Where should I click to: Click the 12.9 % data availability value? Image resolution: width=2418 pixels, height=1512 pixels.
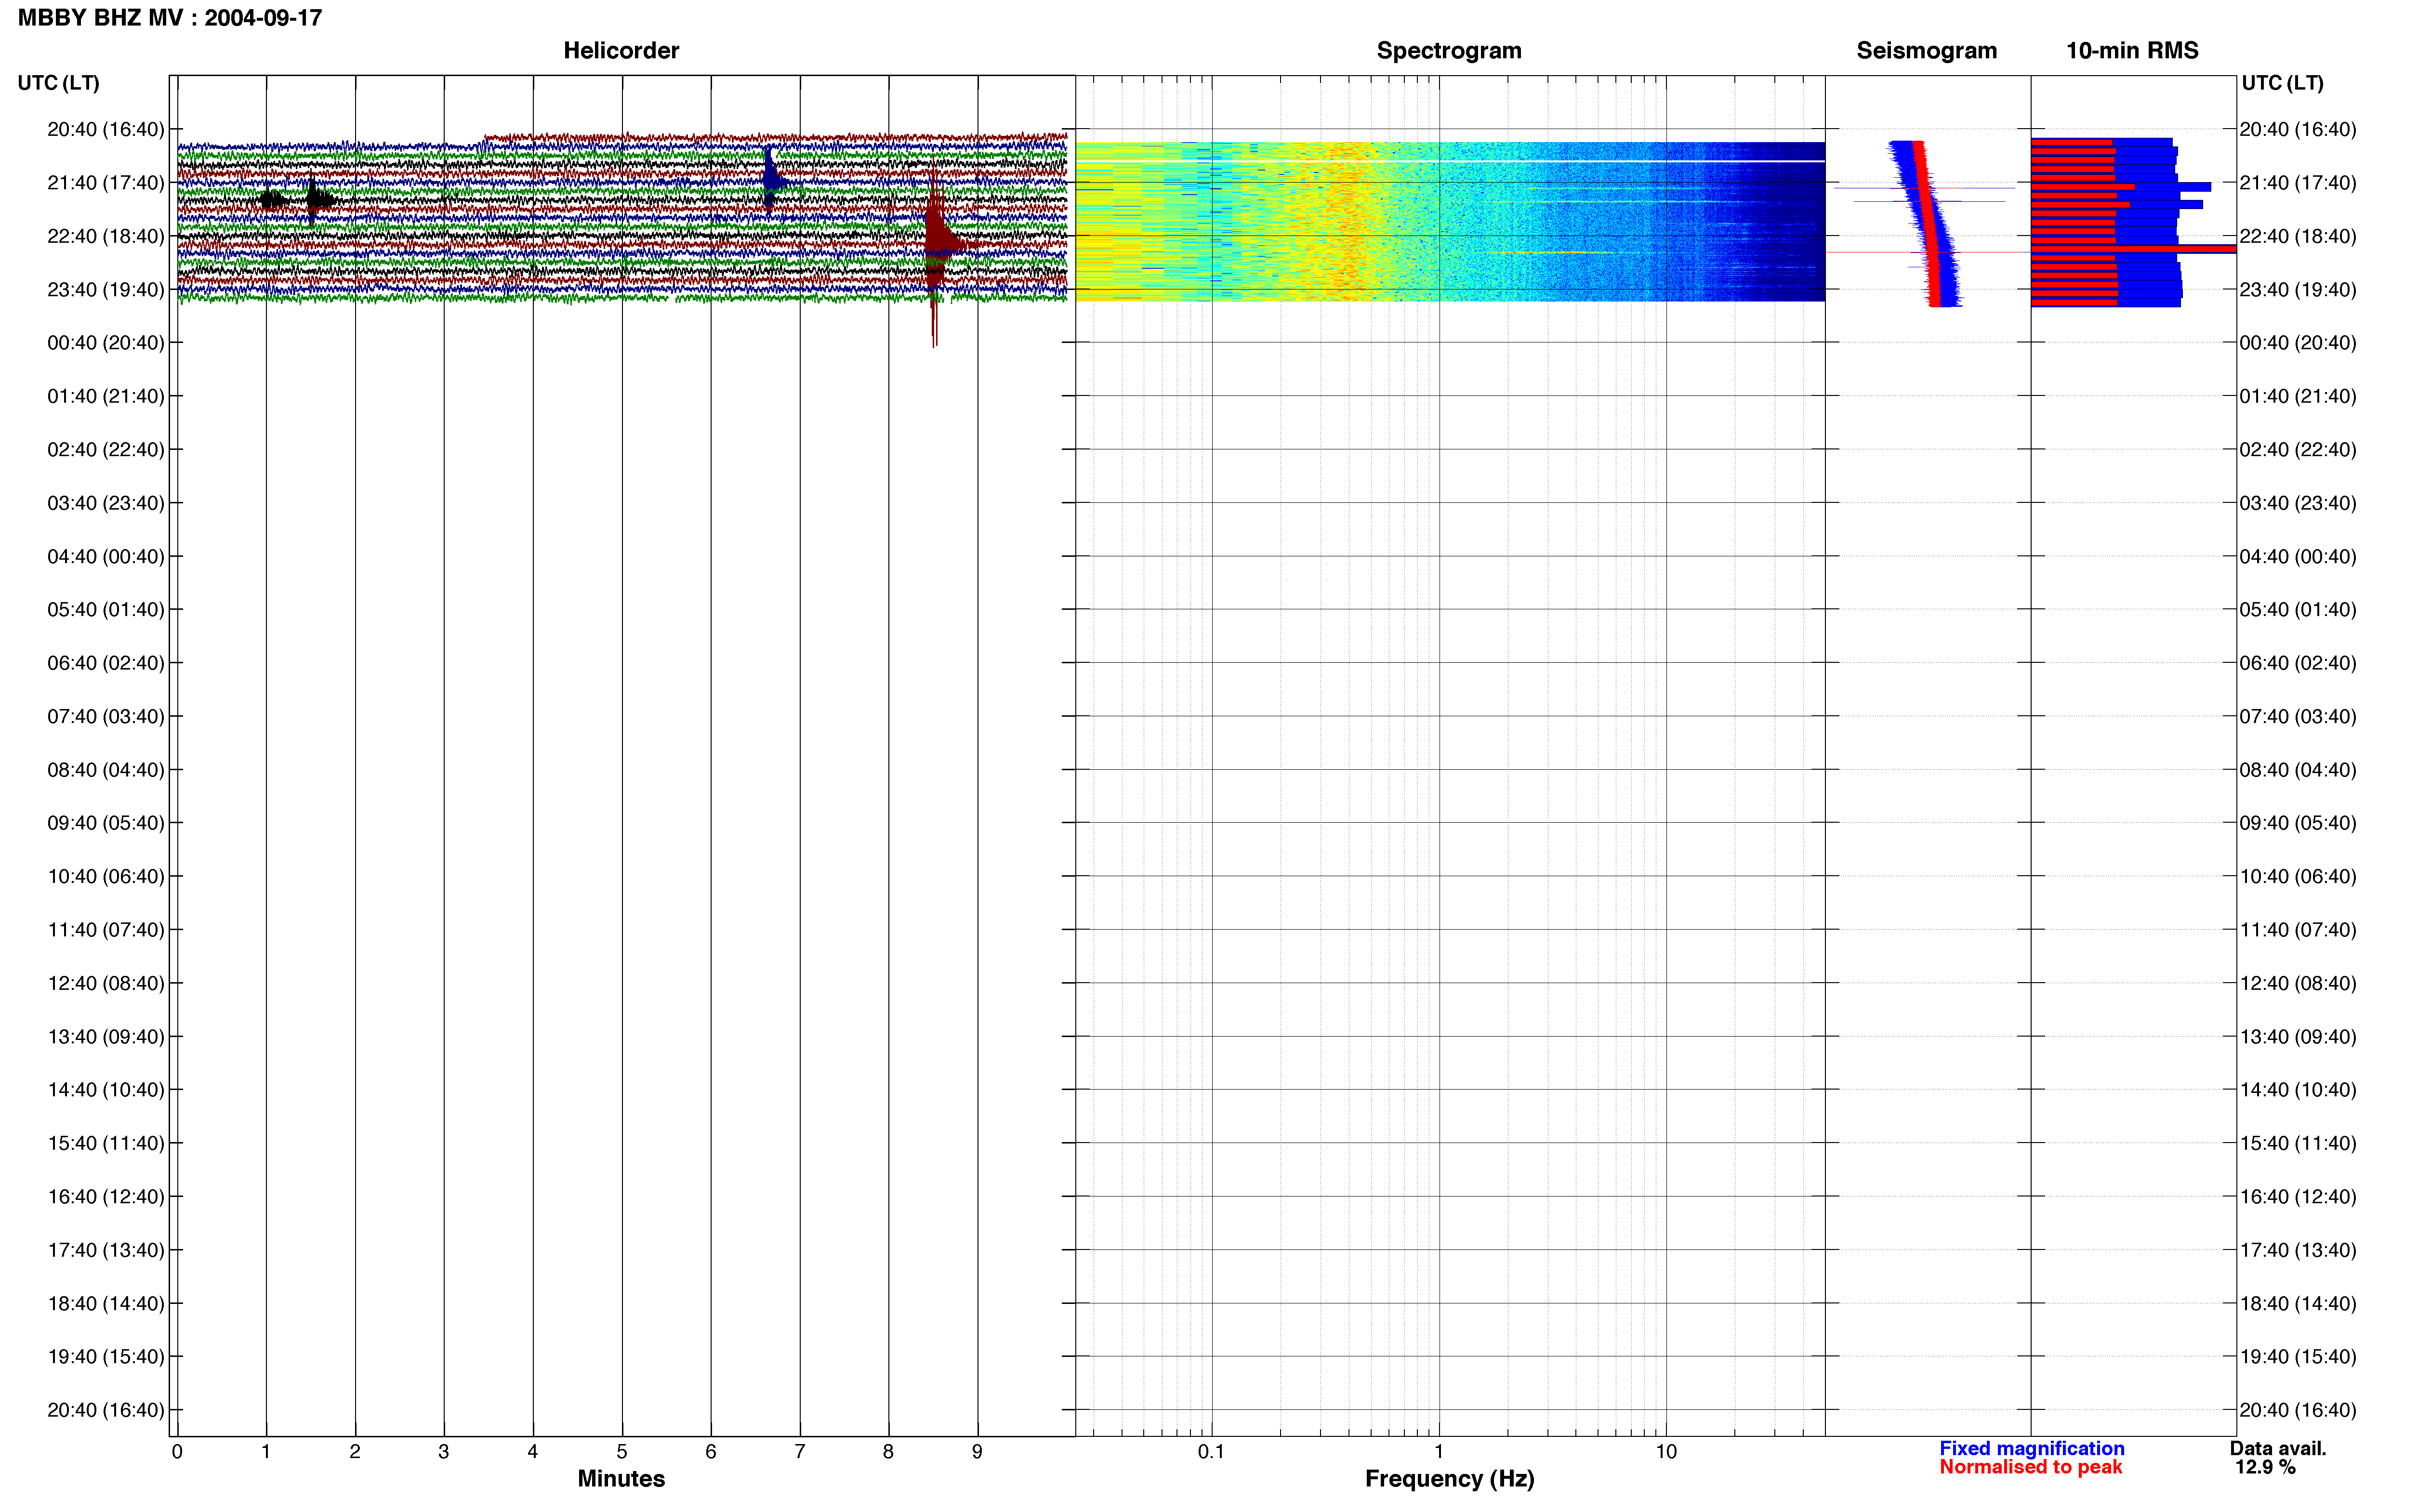(2265, 1467)
